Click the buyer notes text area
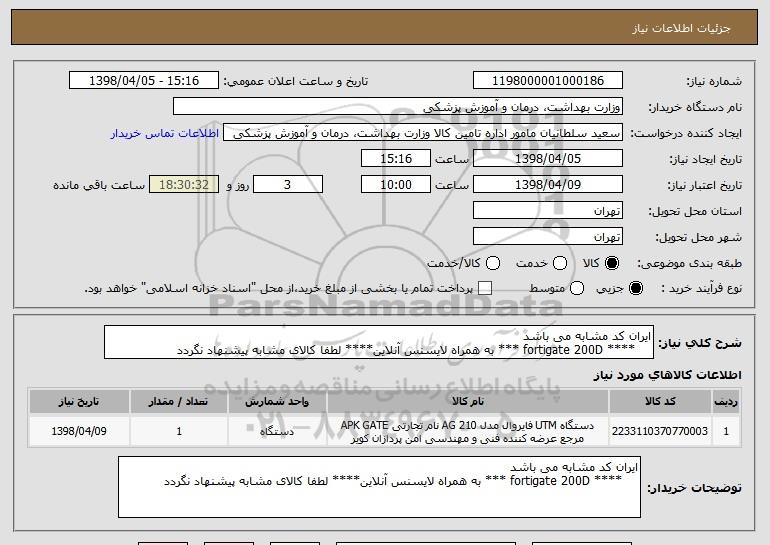Screen dimensions: 770x545 click(379, 487)
